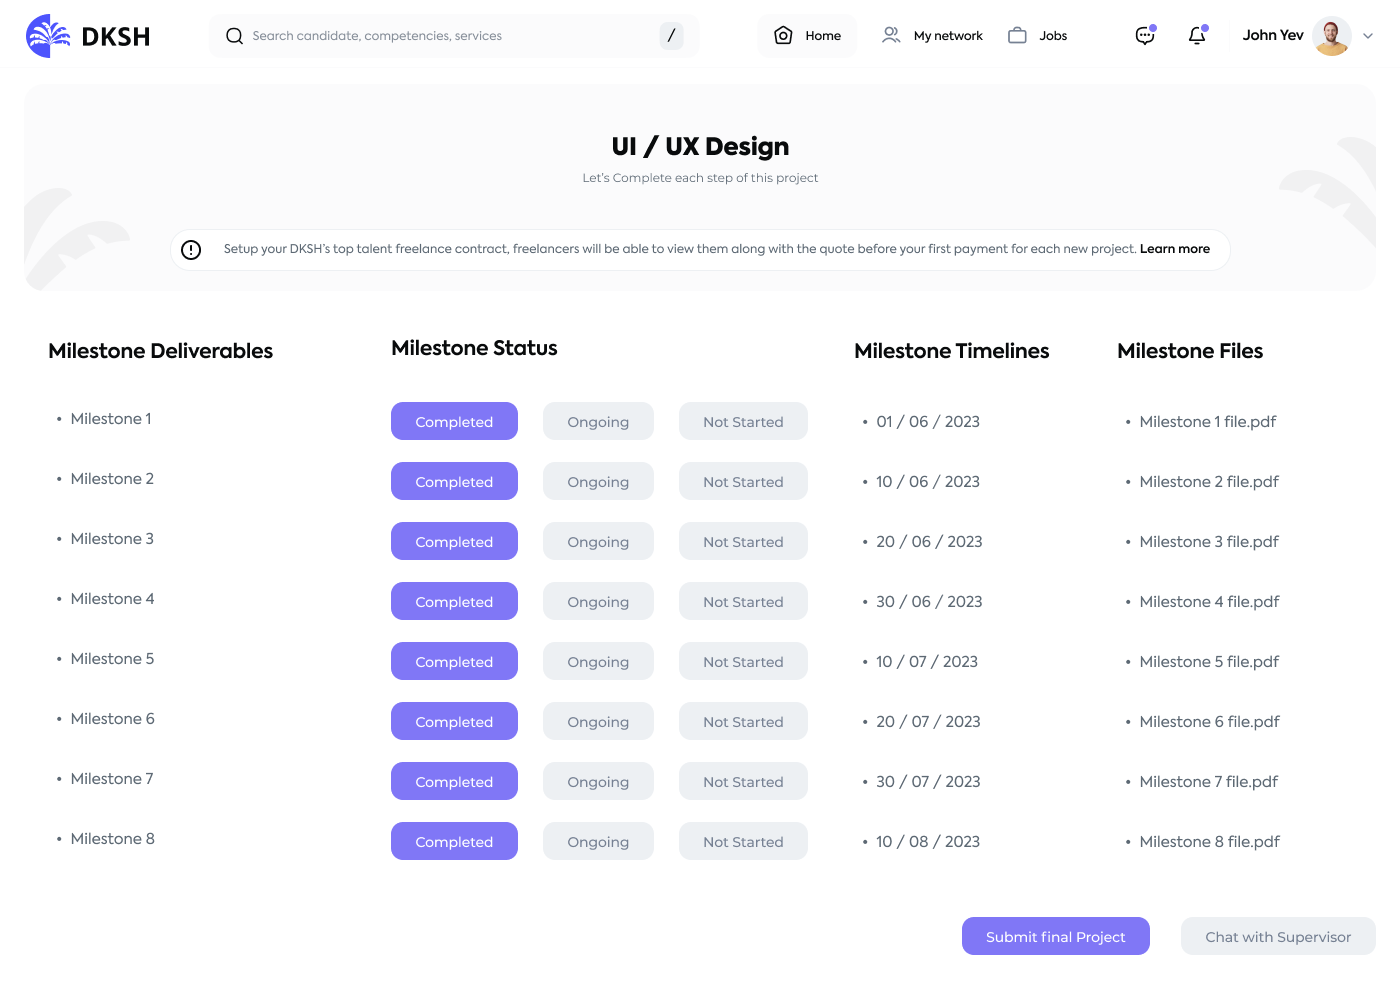Submit final Project
Screen dimensions: 1400x1000
tap(1056, 936)
